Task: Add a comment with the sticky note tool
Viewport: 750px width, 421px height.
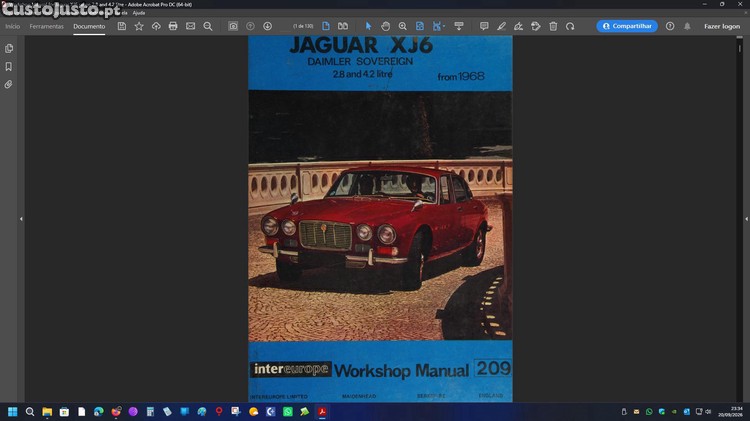Action: [x=484, y=26]
